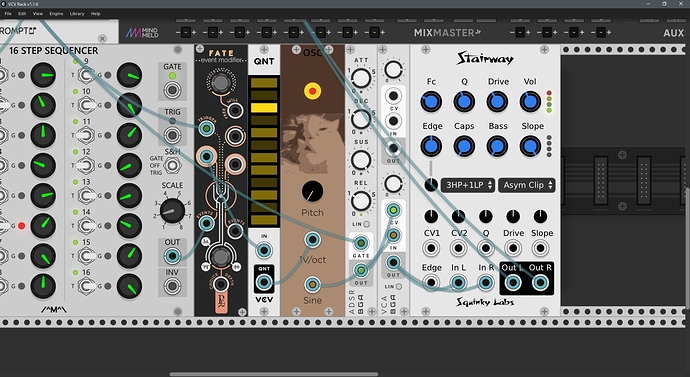Click the Stairway CV1 input jack
690x377 pixels.
pos(431,249)
